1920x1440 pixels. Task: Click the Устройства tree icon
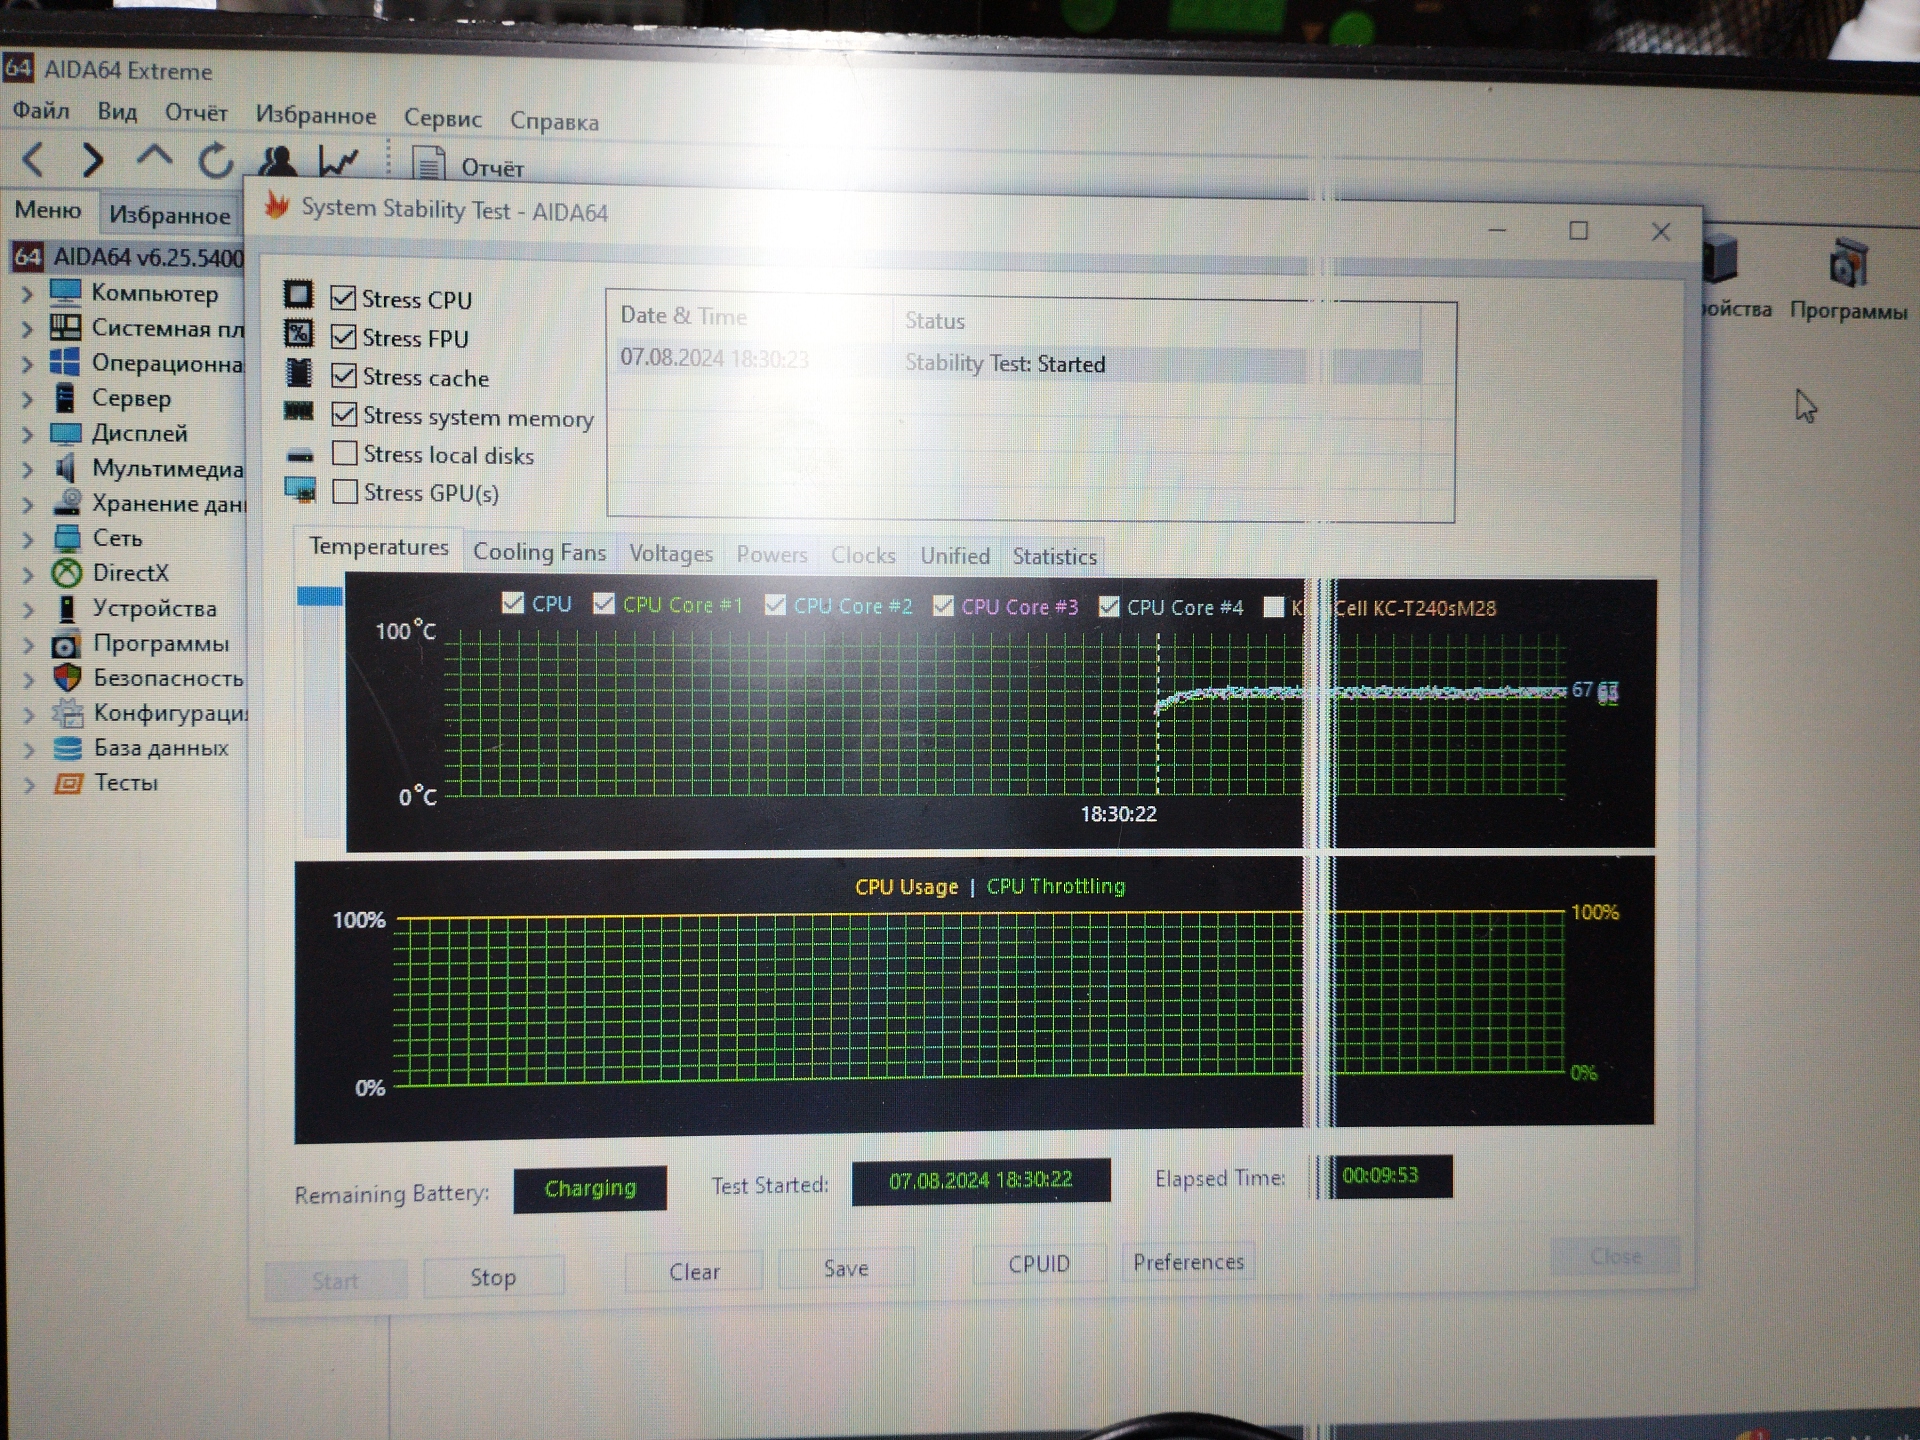(67, 608)
